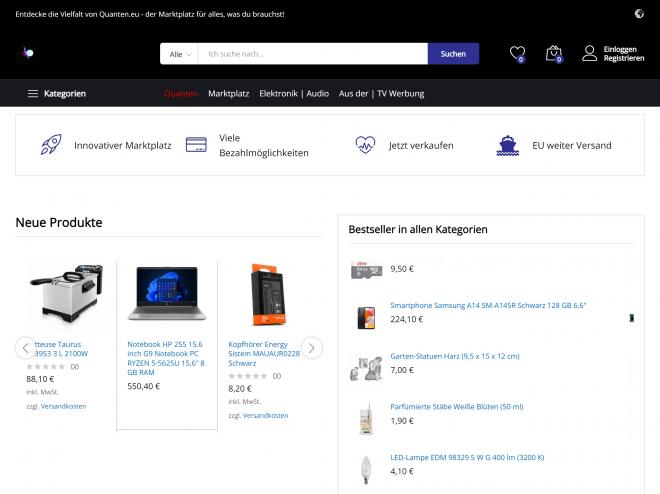Open Parfümierte Stäbe thumbnail image
Viewport: 660px width, 494px height.
coord(366,418)
